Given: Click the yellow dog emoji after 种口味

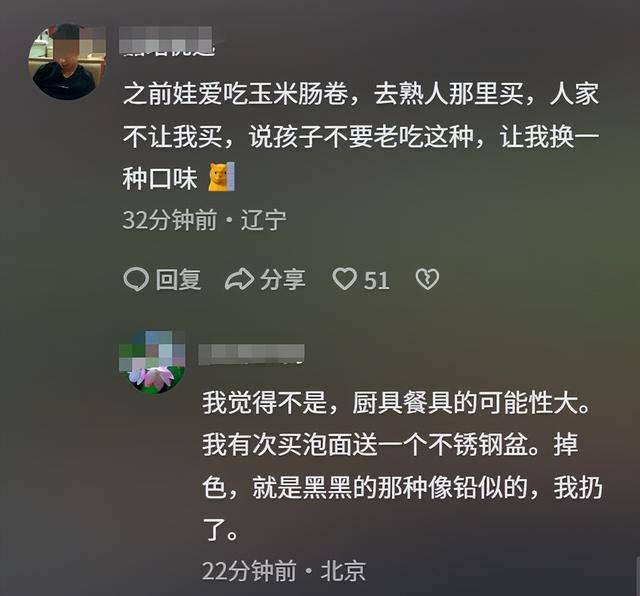Looking at the screenshot, I should pos(222,177).
